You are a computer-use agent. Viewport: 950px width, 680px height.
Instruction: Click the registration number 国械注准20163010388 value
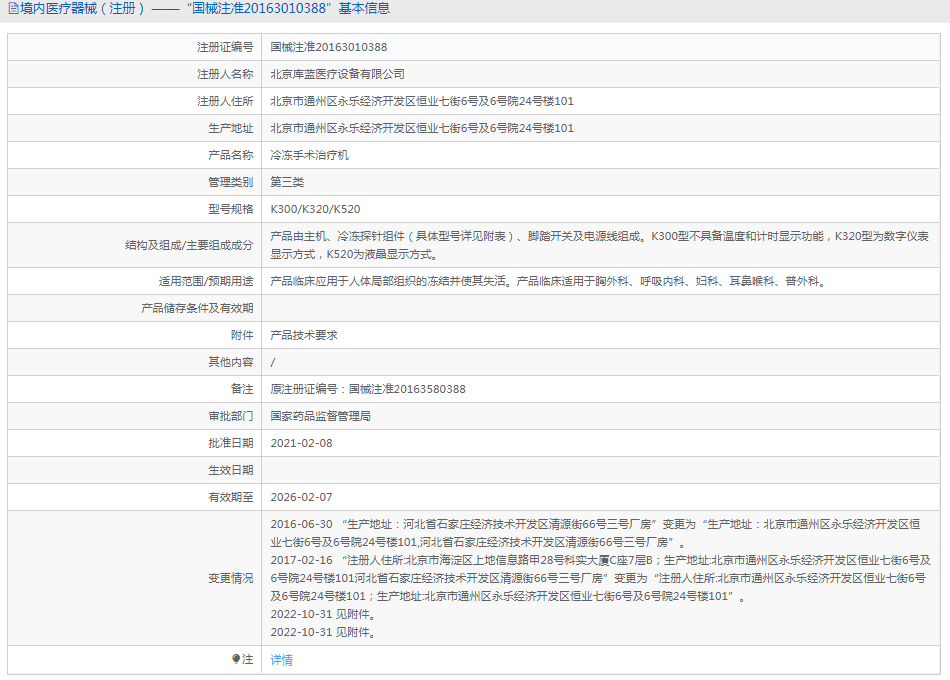[x=329, y=47]
